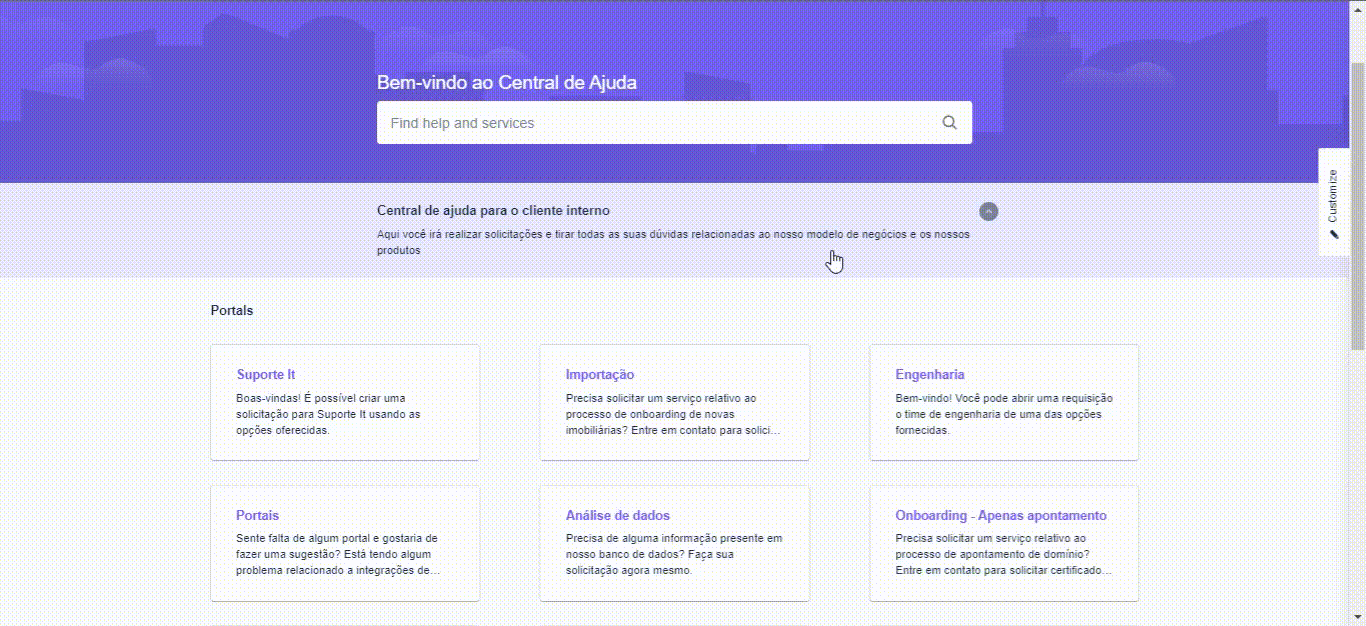
Task: Click 'Central de ajuda para o cliente interno' title
Action: click(493, 211)
